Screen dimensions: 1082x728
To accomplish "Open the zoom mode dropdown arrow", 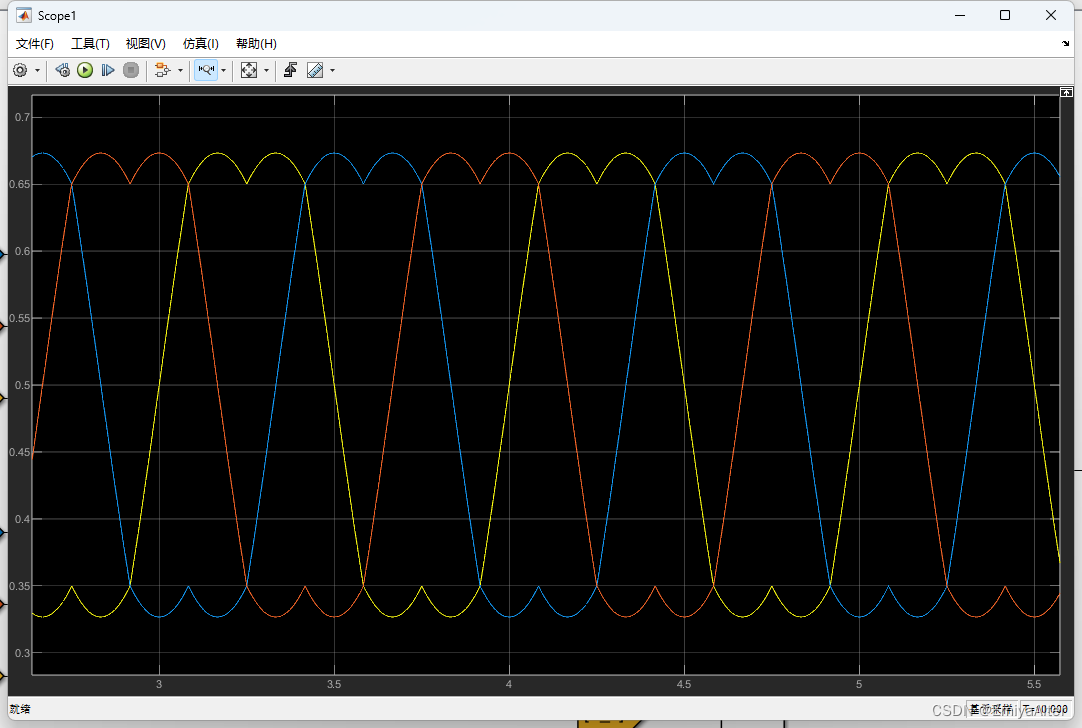I will [x=222, y=70].
